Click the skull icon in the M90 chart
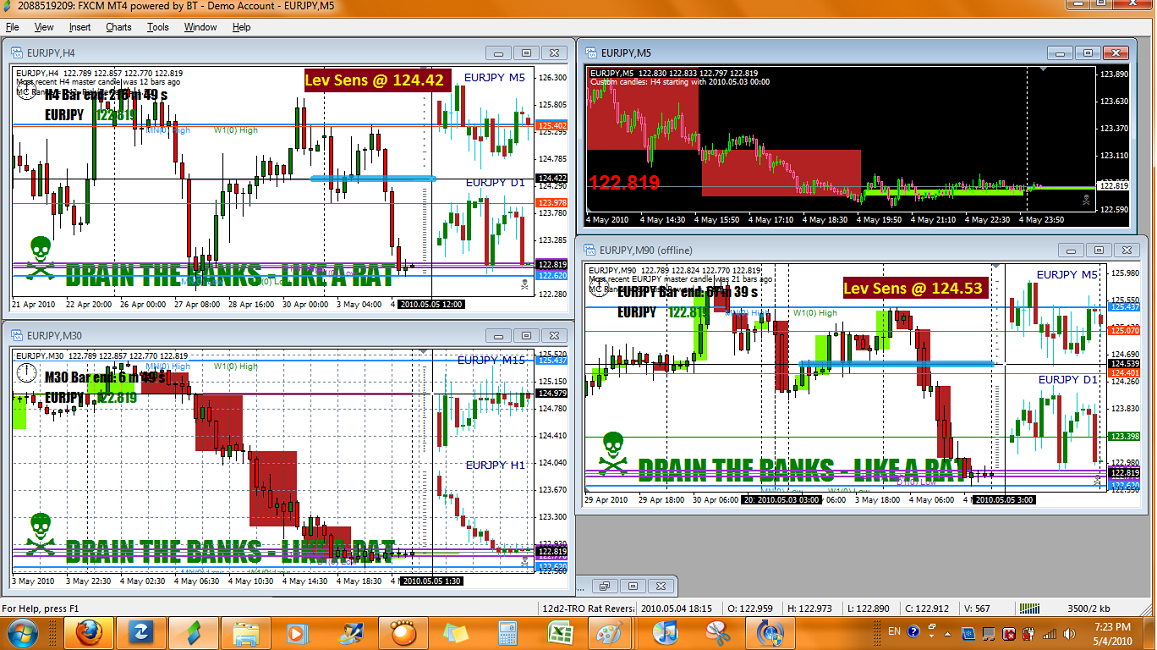The width and height of the screenshot is (1157, 650). 612,453
